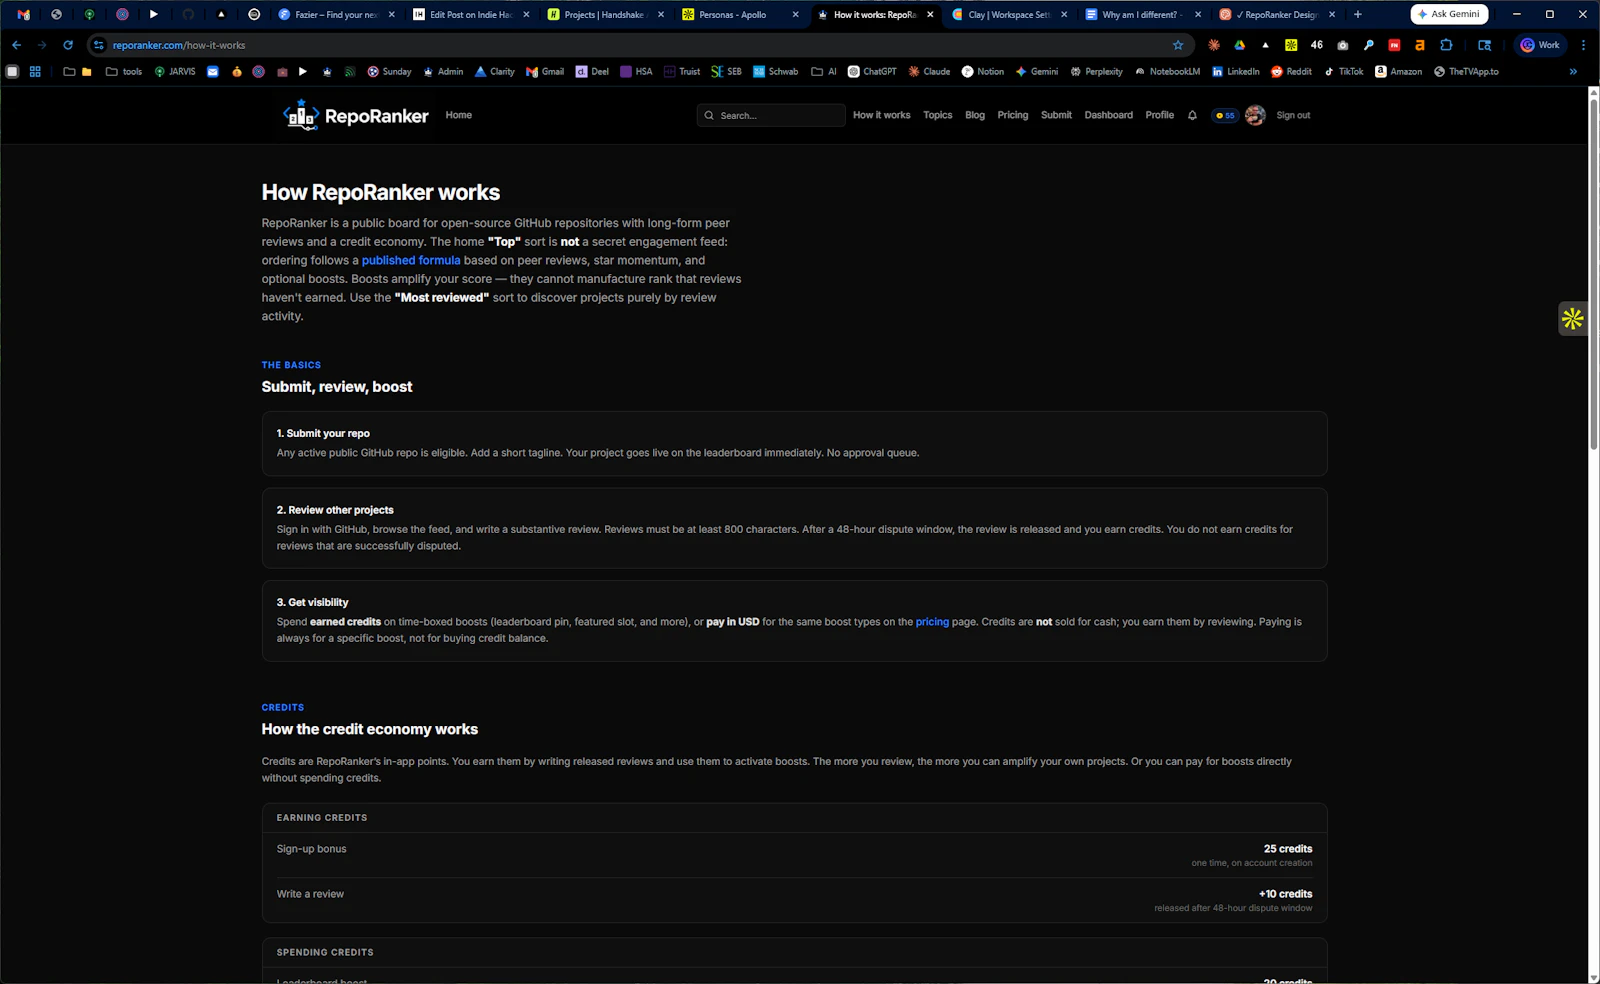
Task: Click the pinned Gmail tab
Action: (x=24, y=15)
